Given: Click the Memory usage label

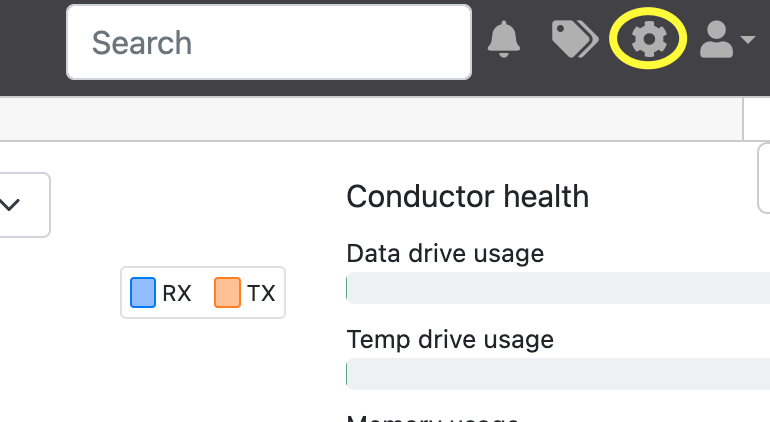Looking at the screenshot, I should [432, 418].
